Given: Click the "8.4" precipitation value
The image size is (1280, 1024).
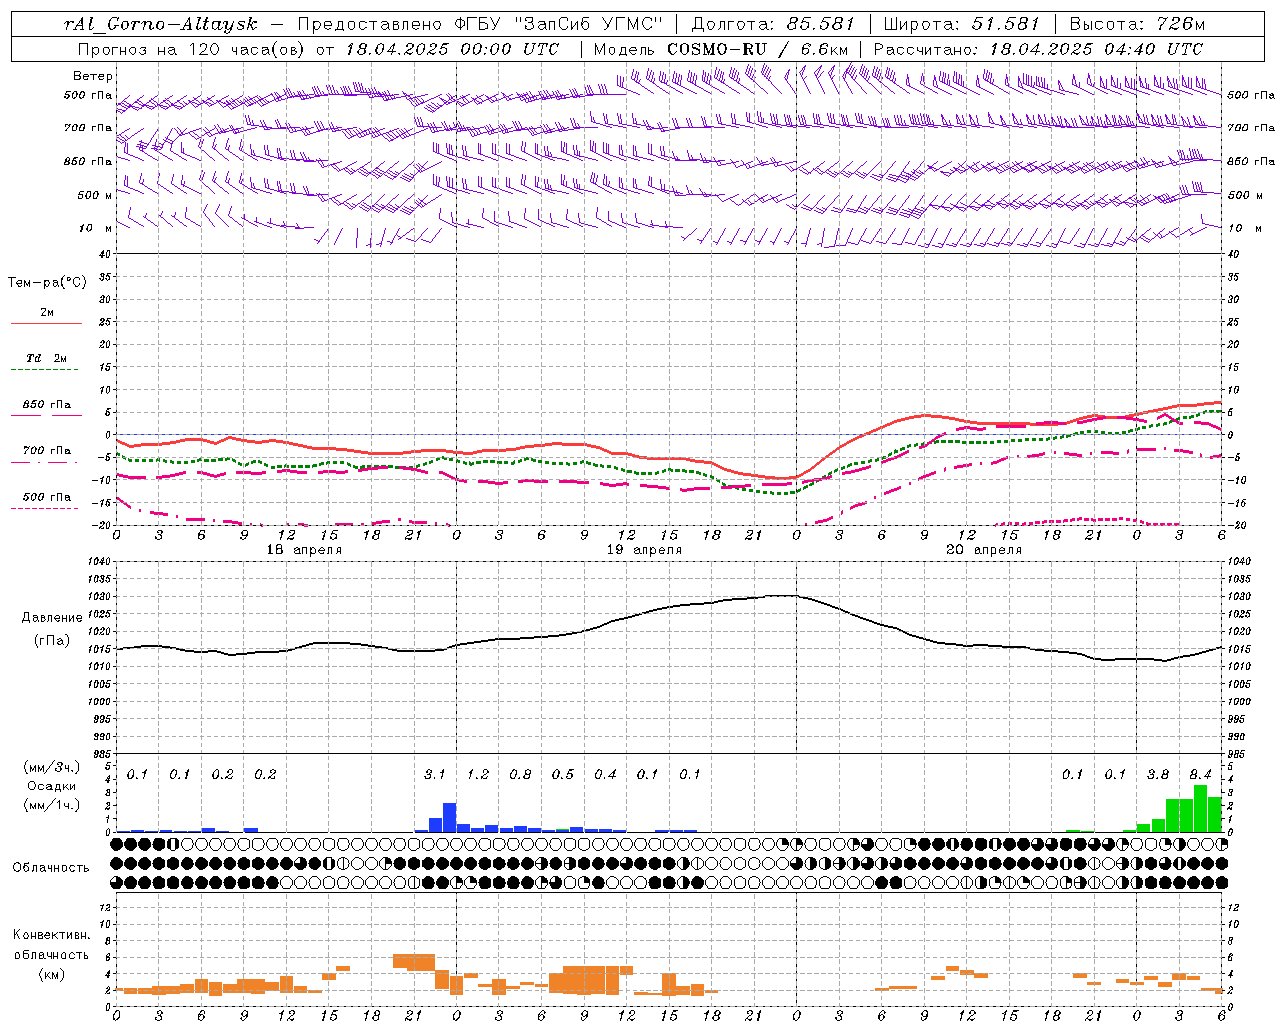Looking at the screenshot, I should 1200,774.
